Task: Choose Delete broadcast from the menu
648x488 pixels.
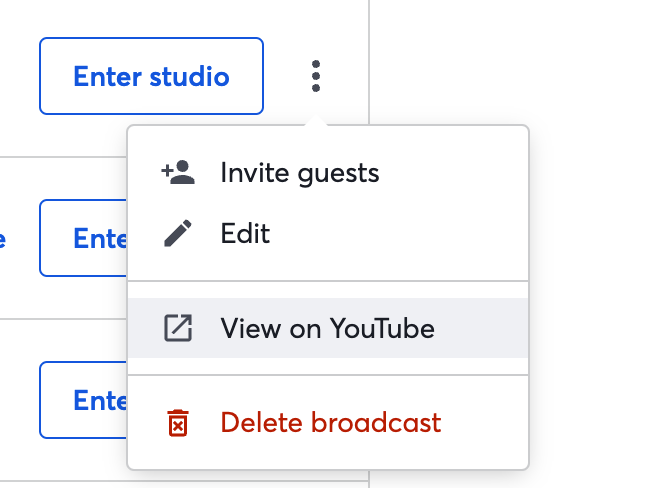Action: [x=328, y=423]
